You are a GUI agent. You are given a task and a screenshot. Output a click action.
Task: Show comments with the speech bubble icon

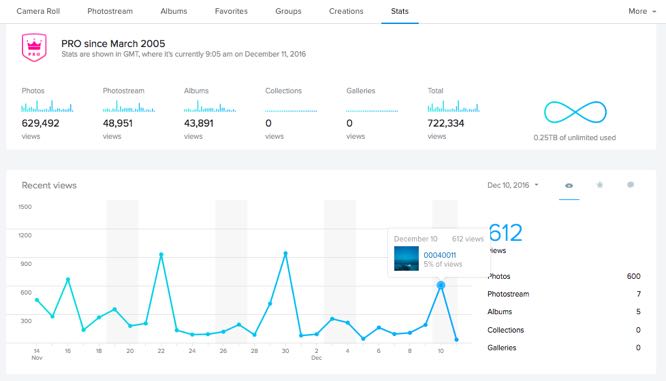coord(630,185)
